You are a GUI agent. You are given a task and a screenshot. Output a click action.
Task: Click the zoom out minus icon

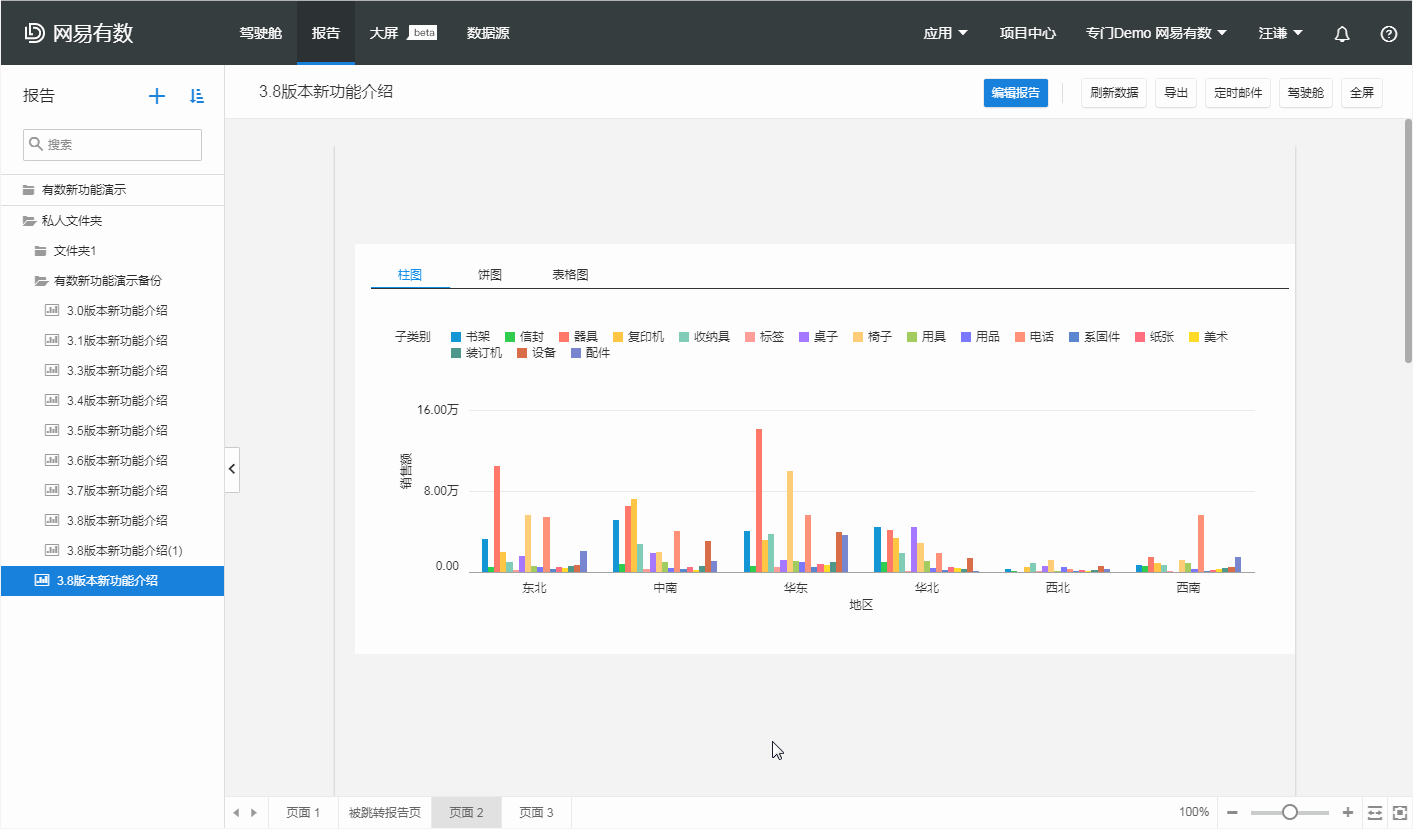(x=1233, y=812)
